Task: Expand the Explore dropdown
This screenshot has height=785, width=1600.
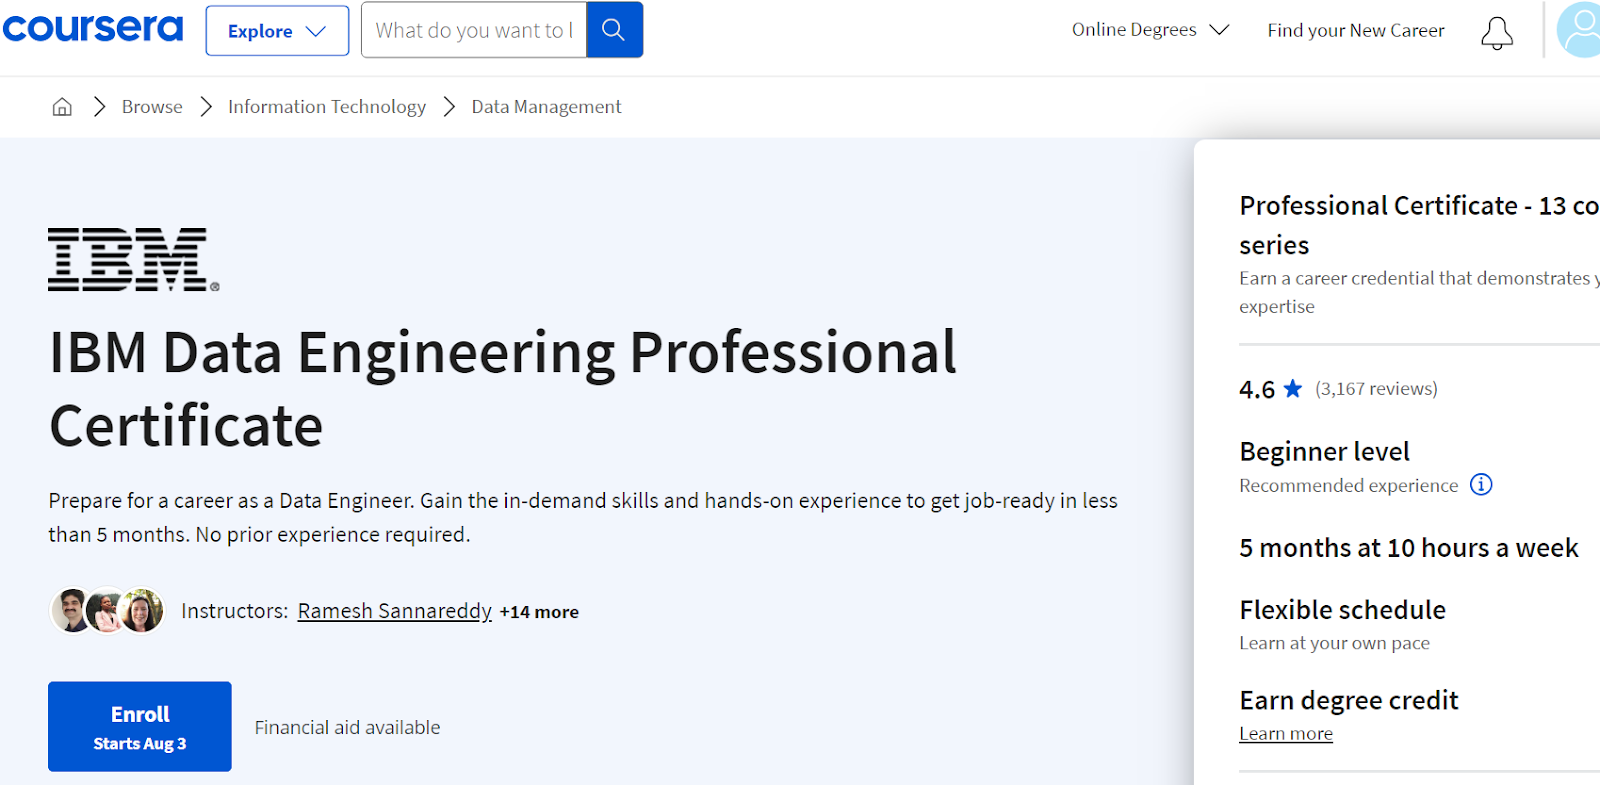Action: click(277, 31)
